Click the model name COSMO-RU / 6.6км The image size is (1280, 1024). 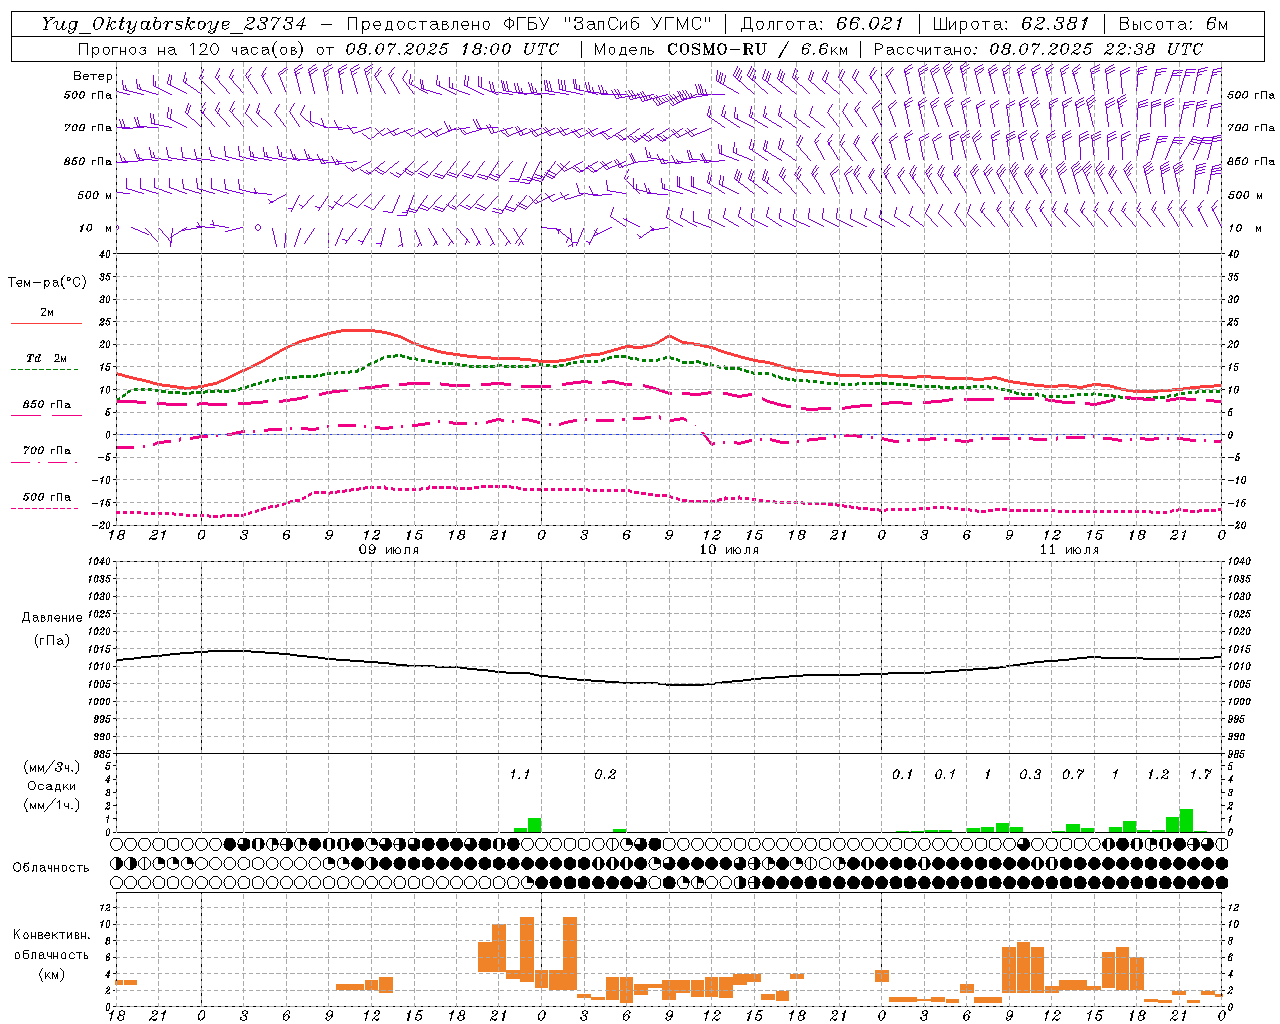point(758,49)
